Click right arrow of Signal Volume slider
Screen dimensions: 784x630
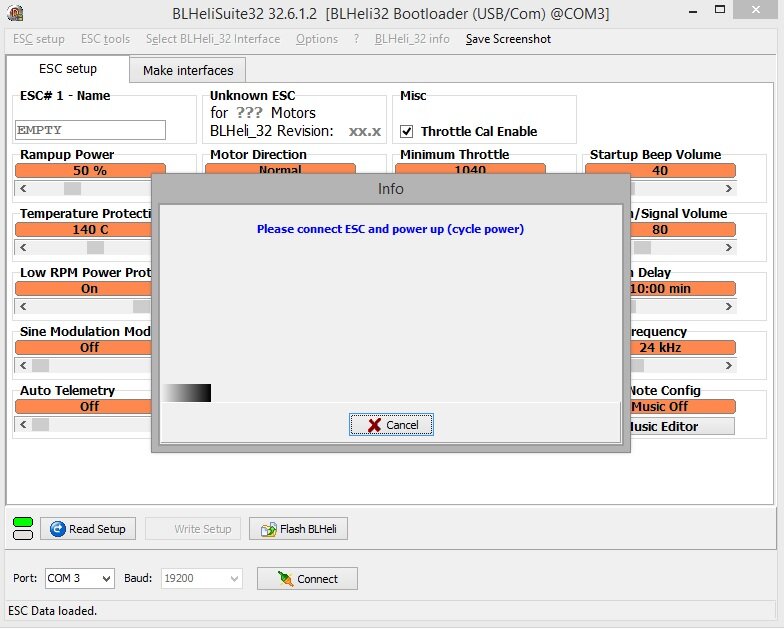(x=728, y=248)
